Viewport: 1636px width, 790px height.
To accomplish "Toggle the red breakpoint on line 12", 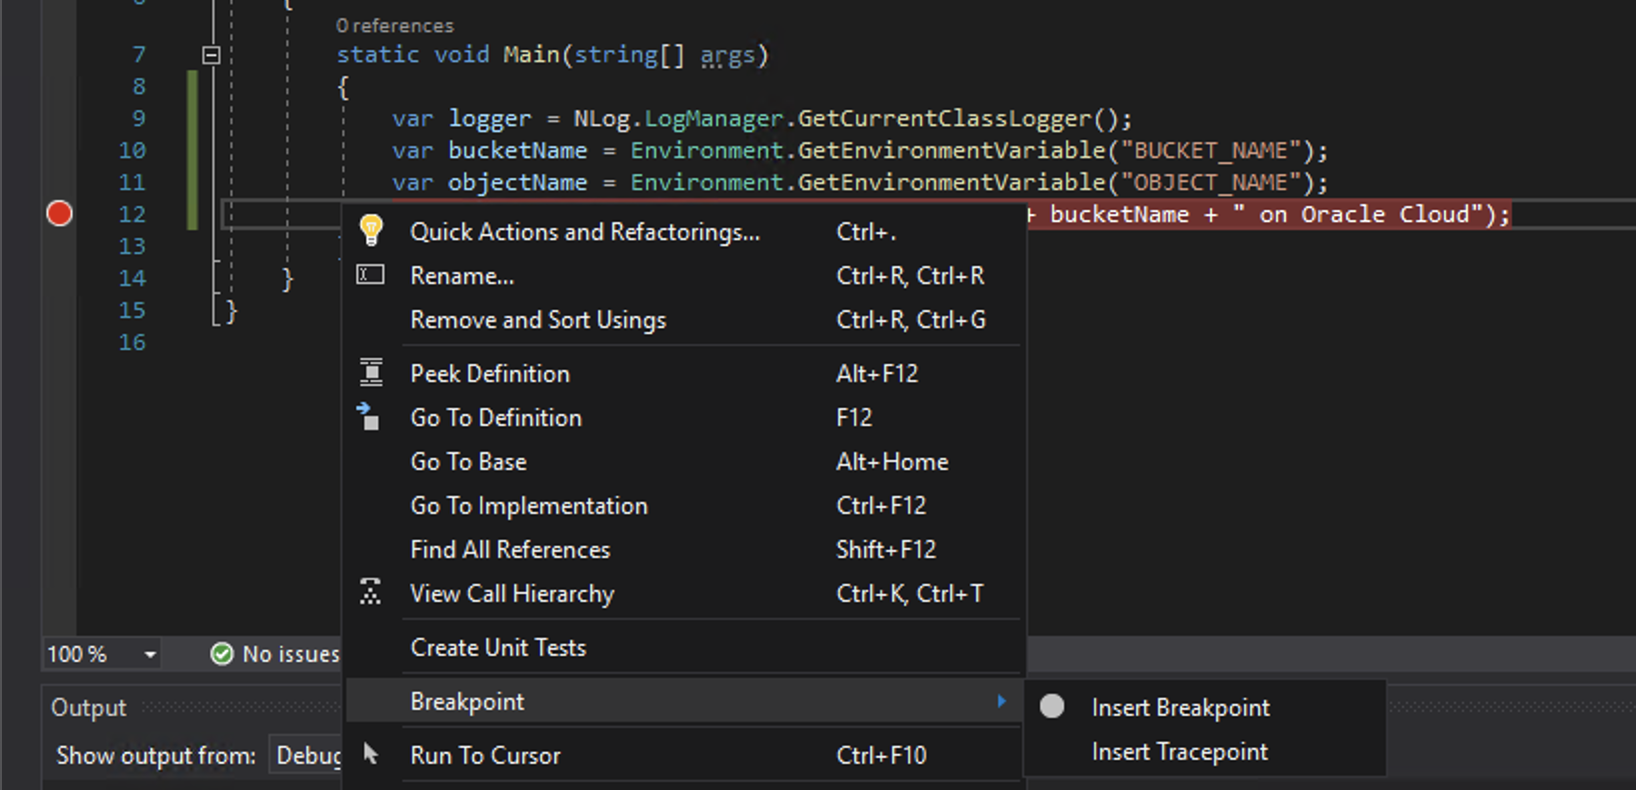I will coord(59,214).
